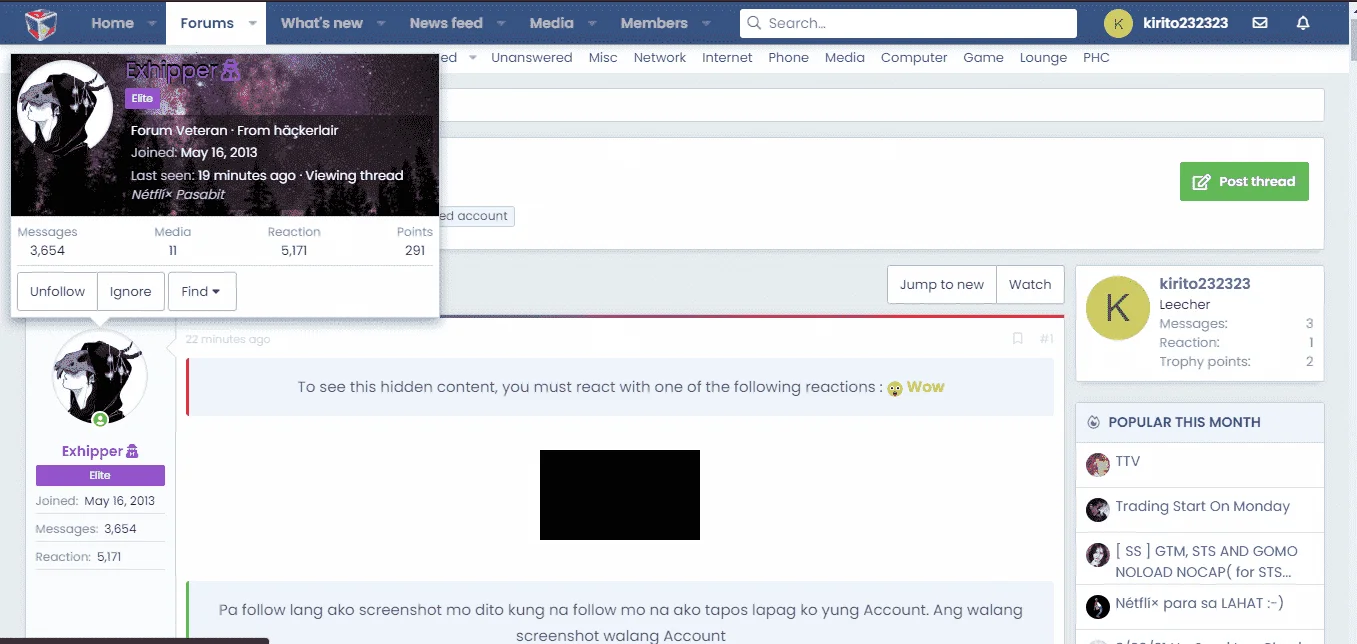
Task: Open kirito232323 profile link in sidebar
Action: click(x=1205, y=284)
